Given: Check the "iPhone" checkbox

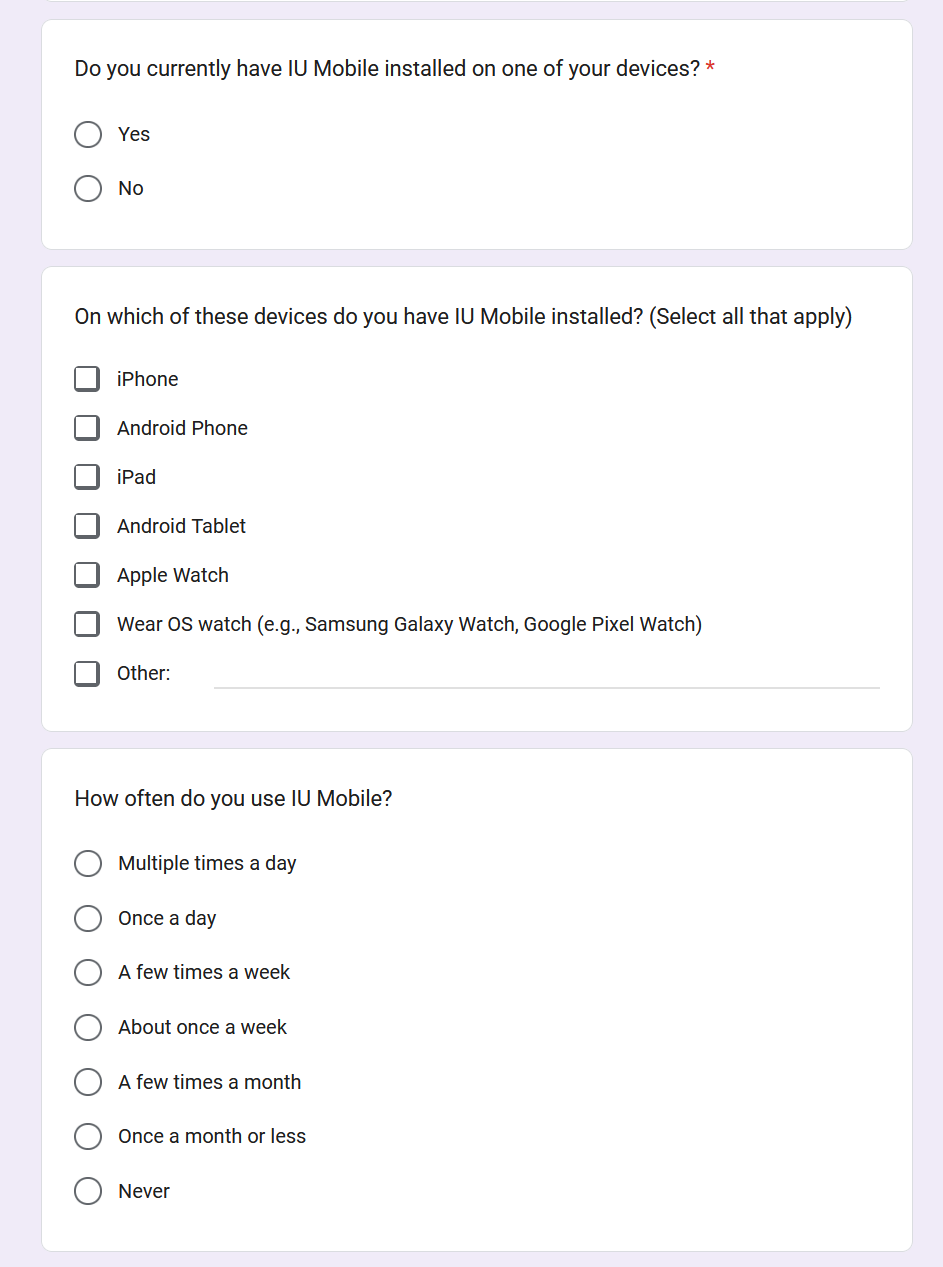Looking at the screenshot, I should point(87,379).
